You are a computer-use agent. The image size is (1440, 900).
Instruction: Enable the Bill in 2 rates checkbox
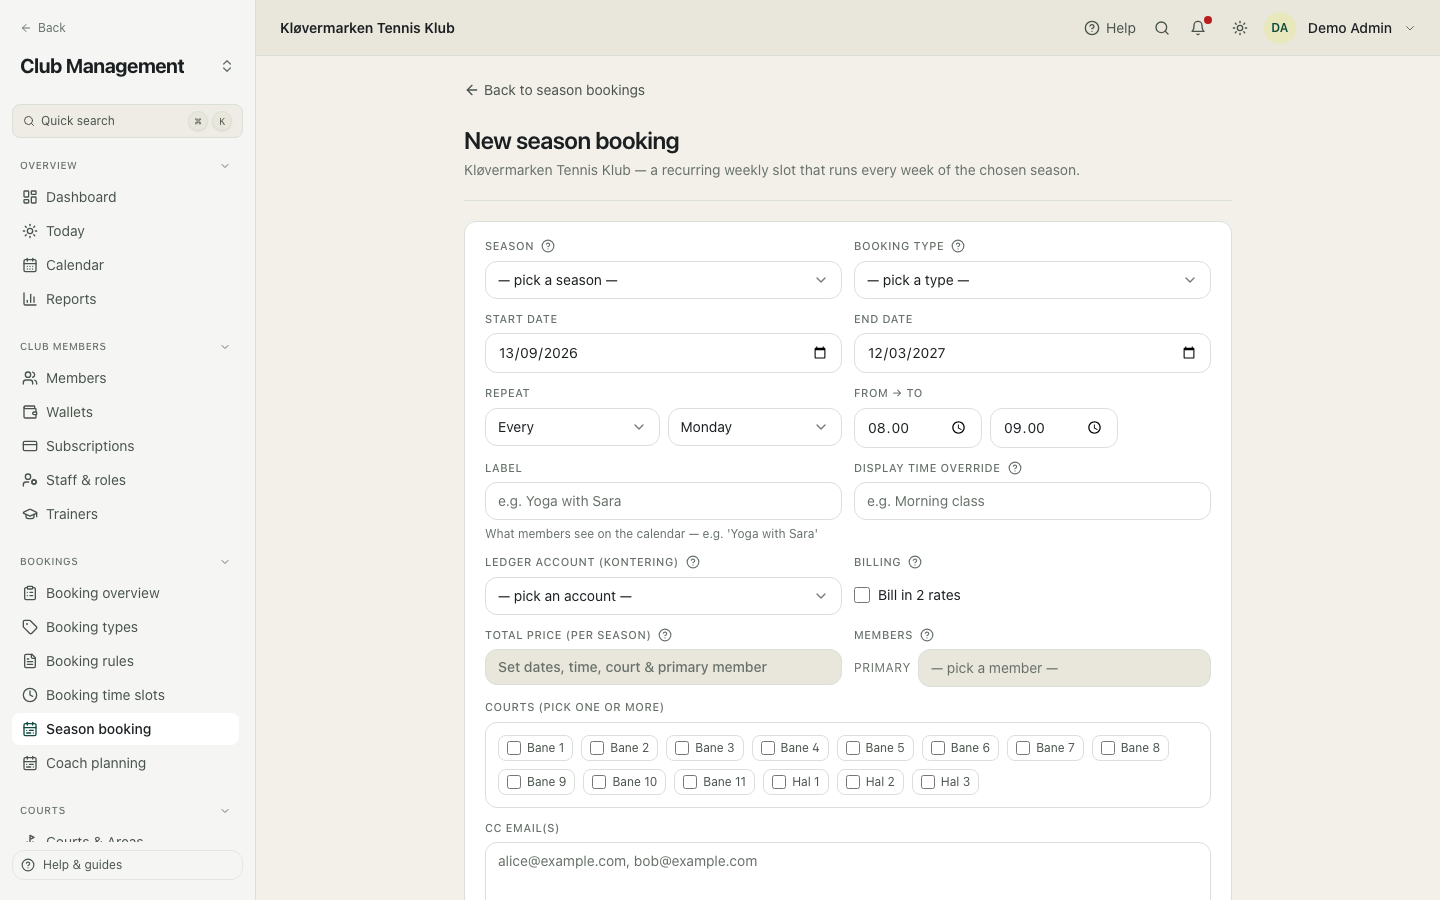[862, 595]
